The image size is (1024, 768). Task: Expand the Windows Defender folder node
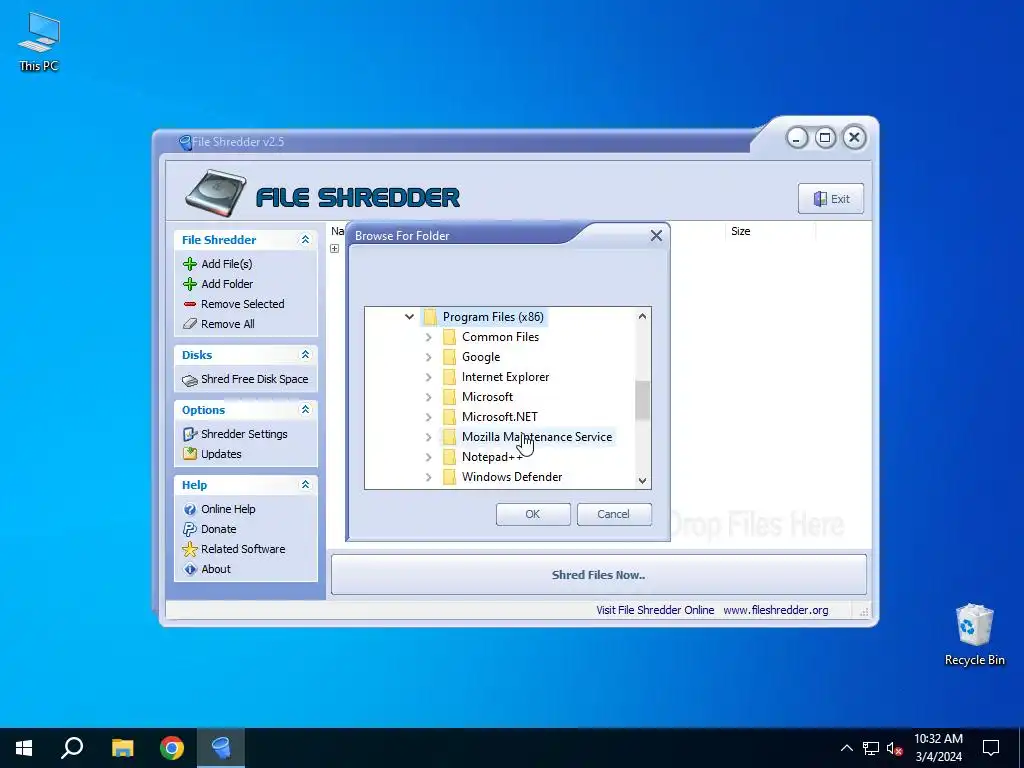click(x=428, y=477)
